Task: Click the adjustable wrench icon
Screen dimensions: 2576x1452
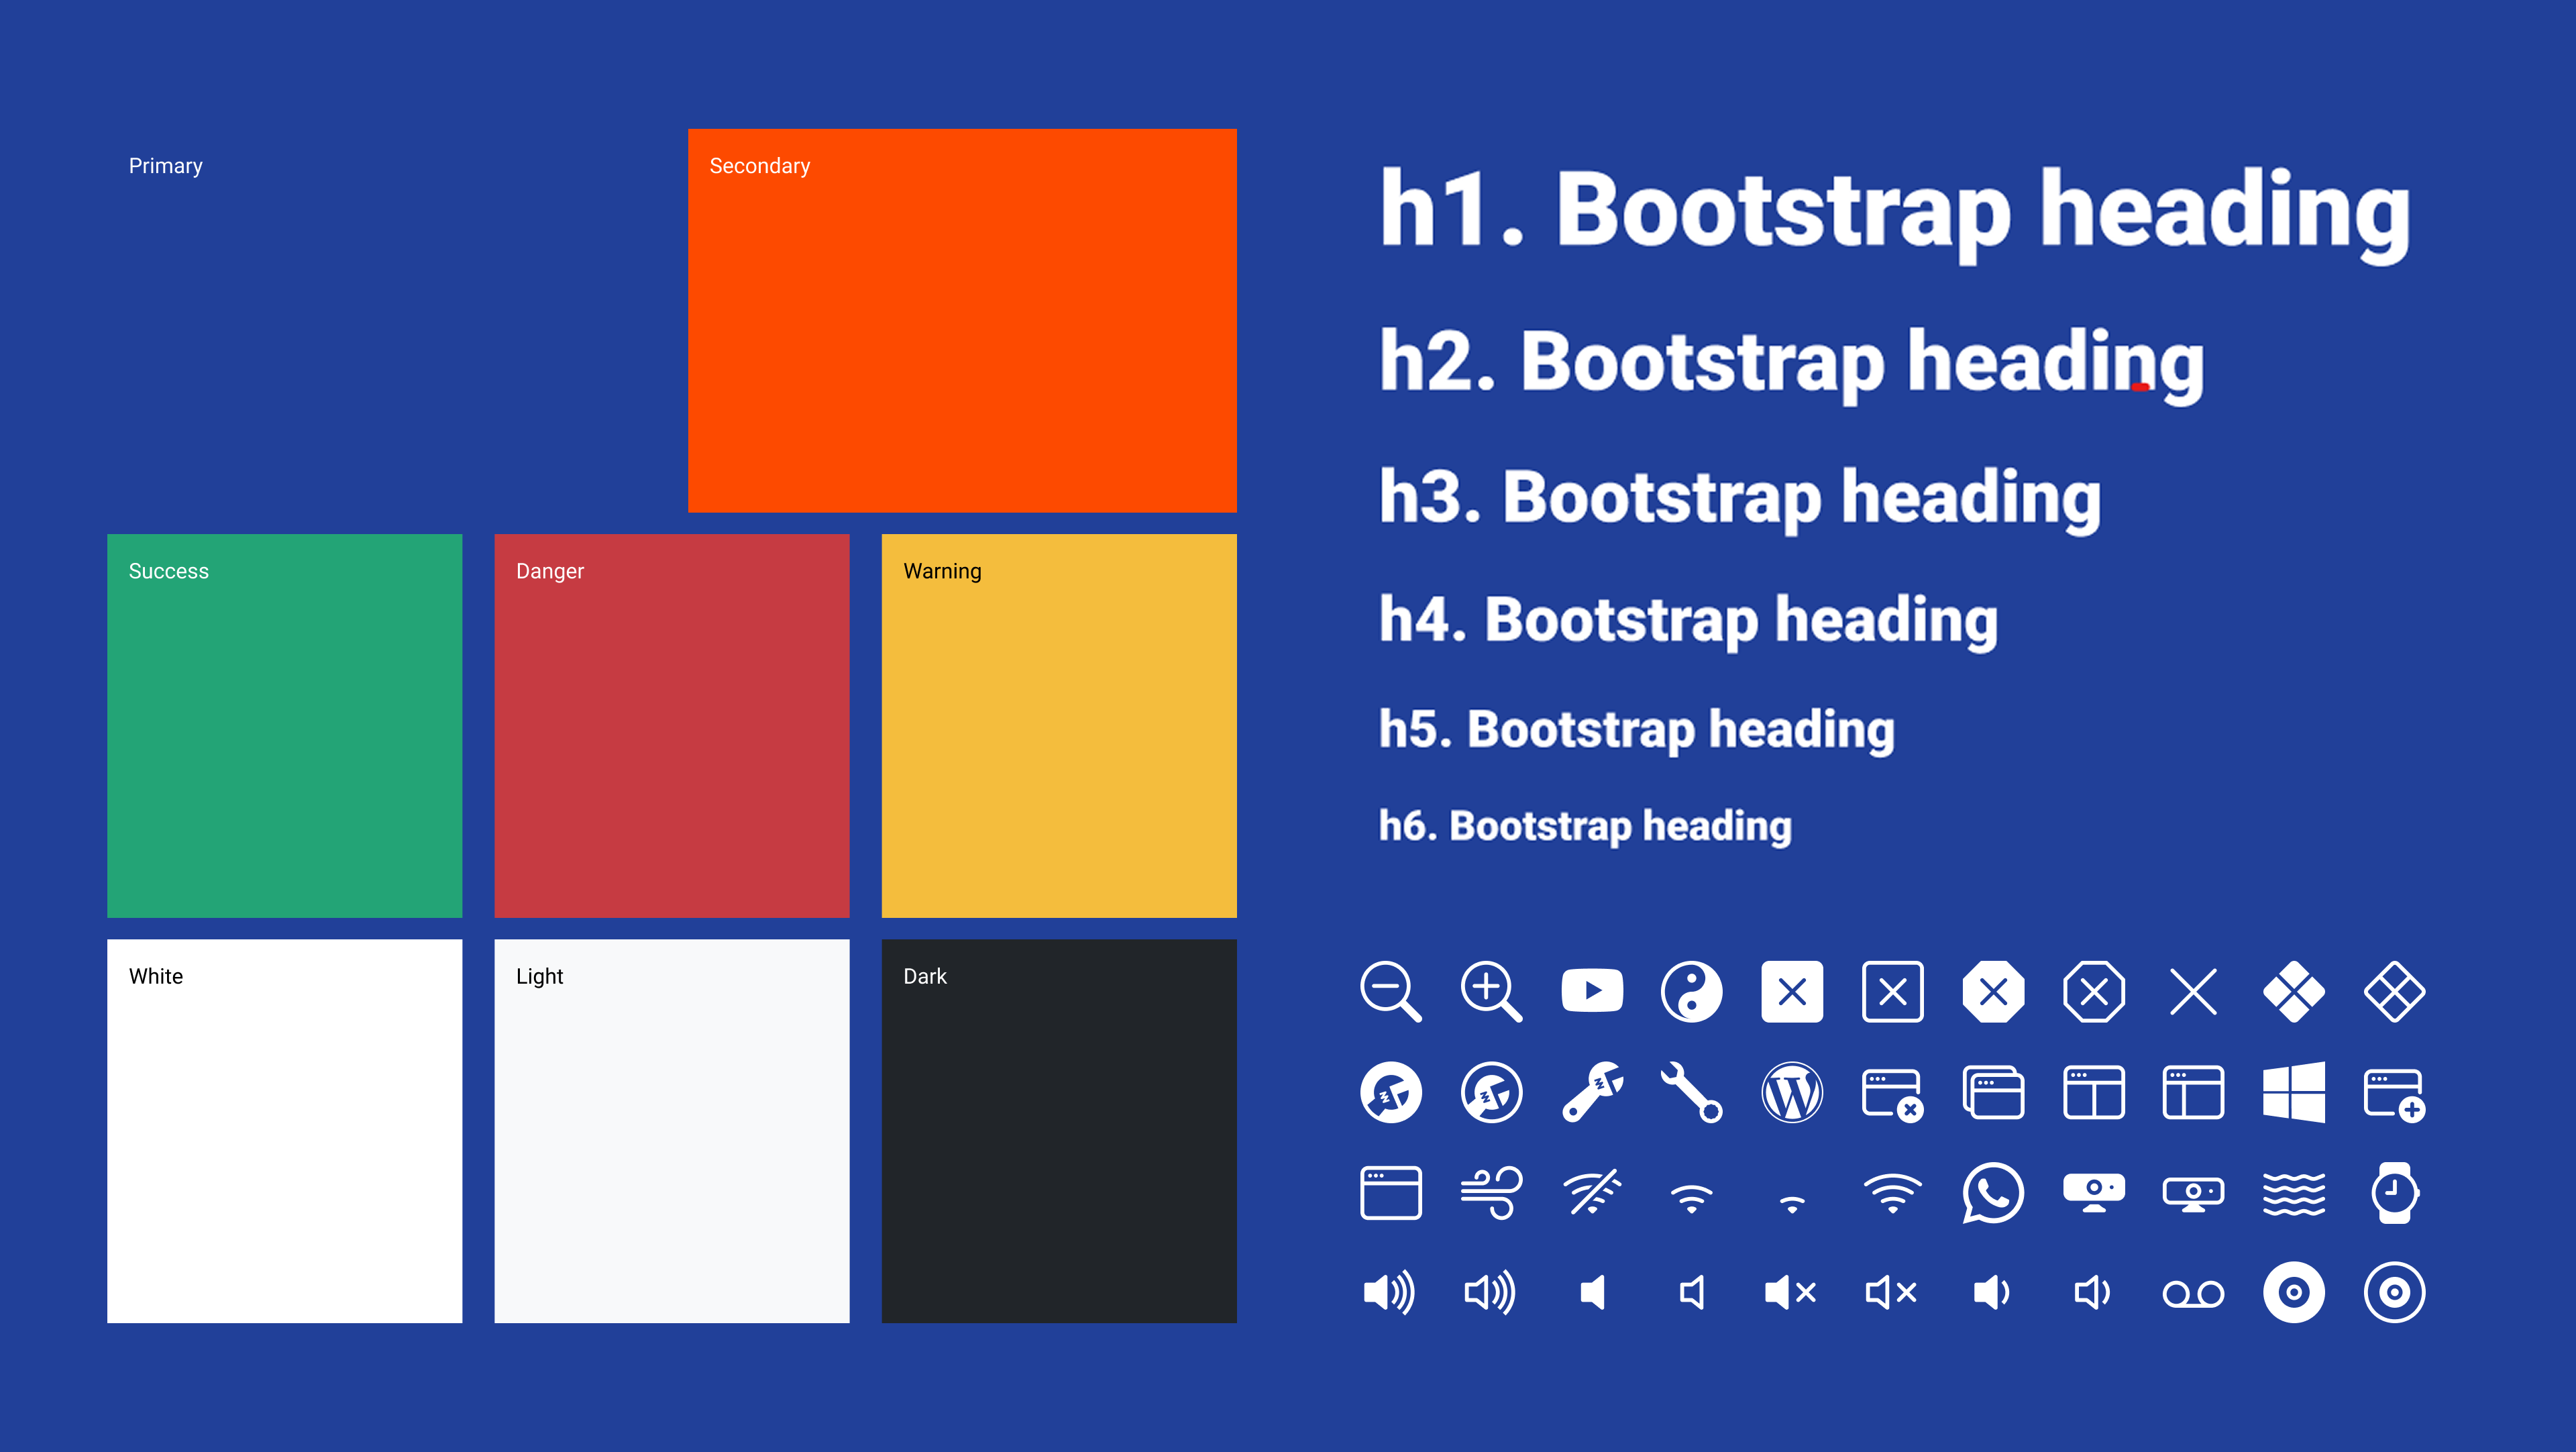Action: 1592,1092
